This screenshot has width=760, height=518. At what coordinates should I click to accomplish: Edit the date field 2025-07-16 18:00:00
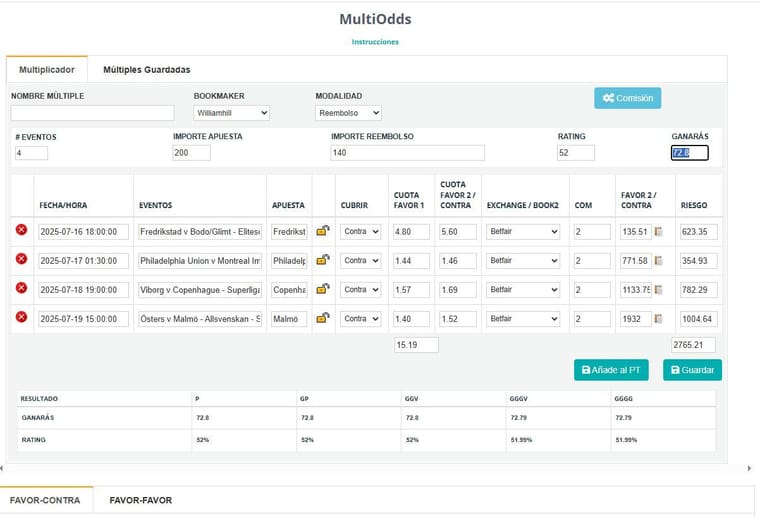[x=84, y=232]
